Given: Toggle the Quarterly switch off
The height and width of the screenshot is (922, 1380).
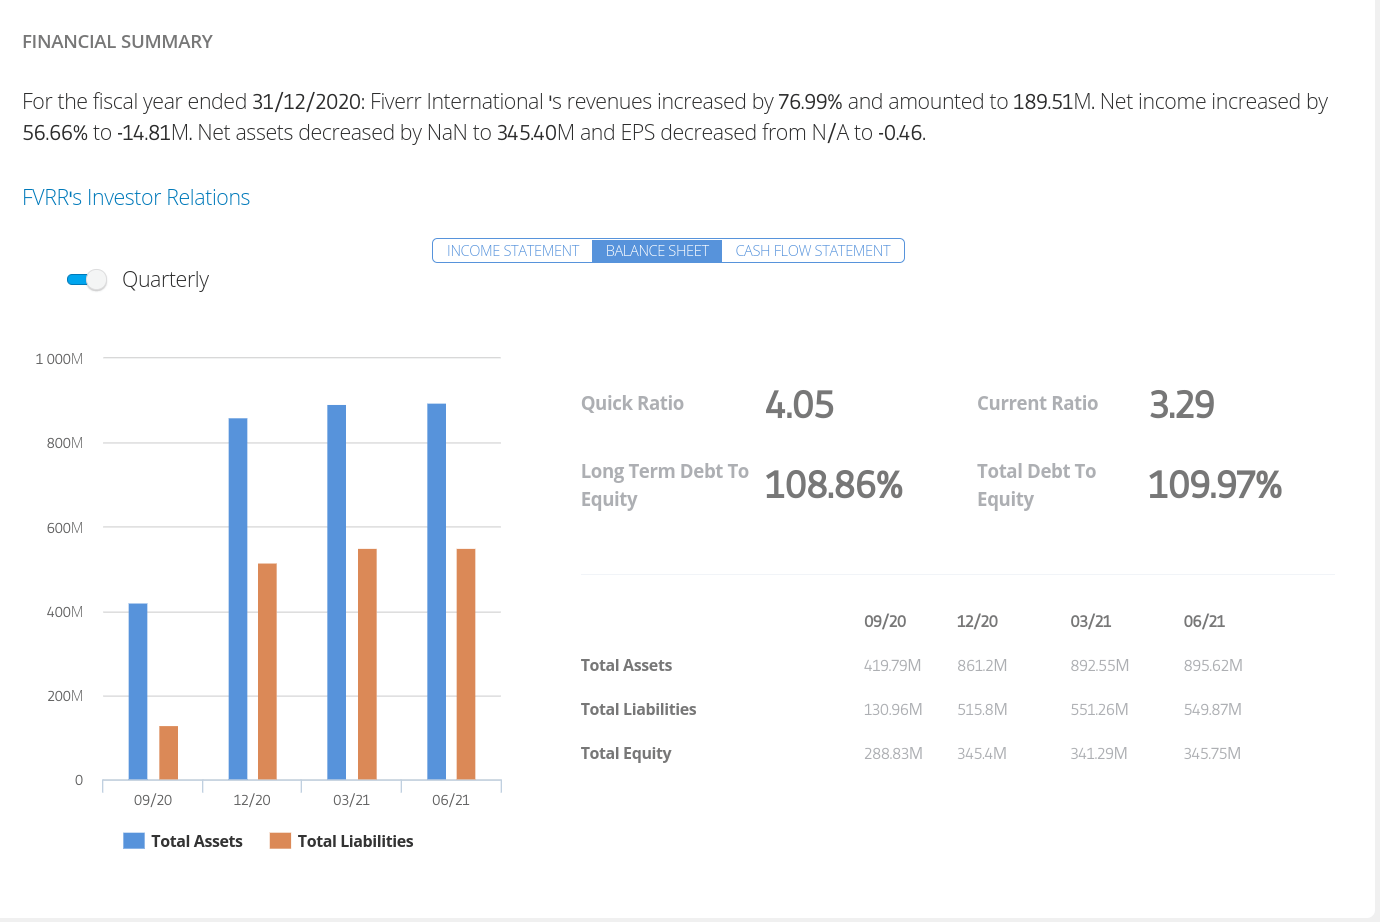Looking at the screenshot, I should pyautogui.click(x=86, y=280).
